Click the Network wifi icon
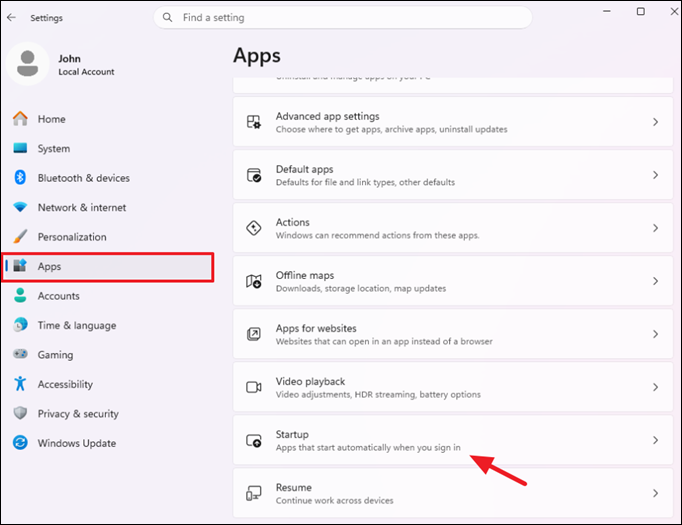Viewport: 682px width, 525px height. coord(20,207)
